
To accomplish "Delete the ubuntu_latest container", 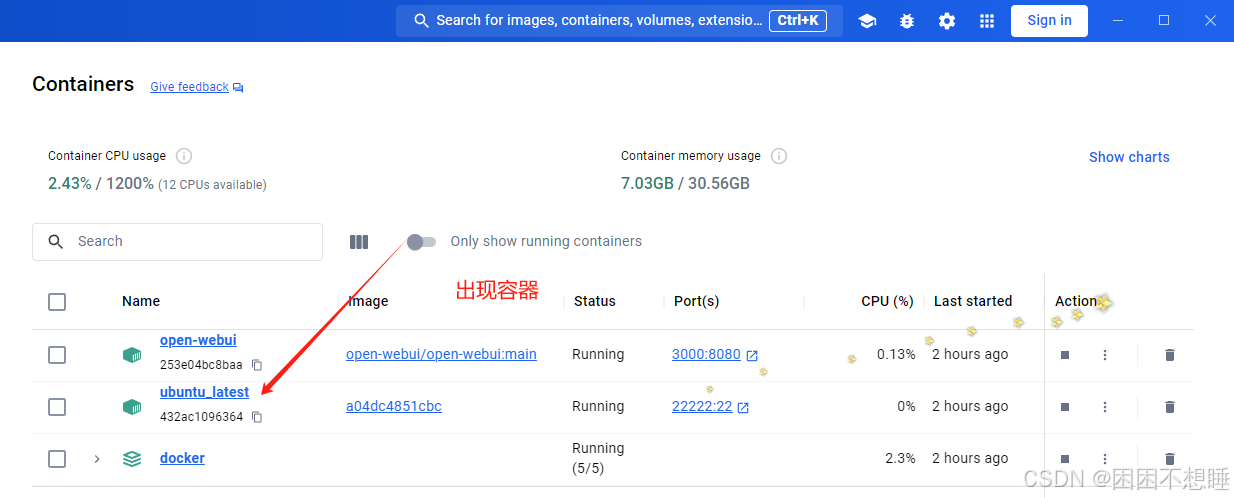I will 1170,406.
